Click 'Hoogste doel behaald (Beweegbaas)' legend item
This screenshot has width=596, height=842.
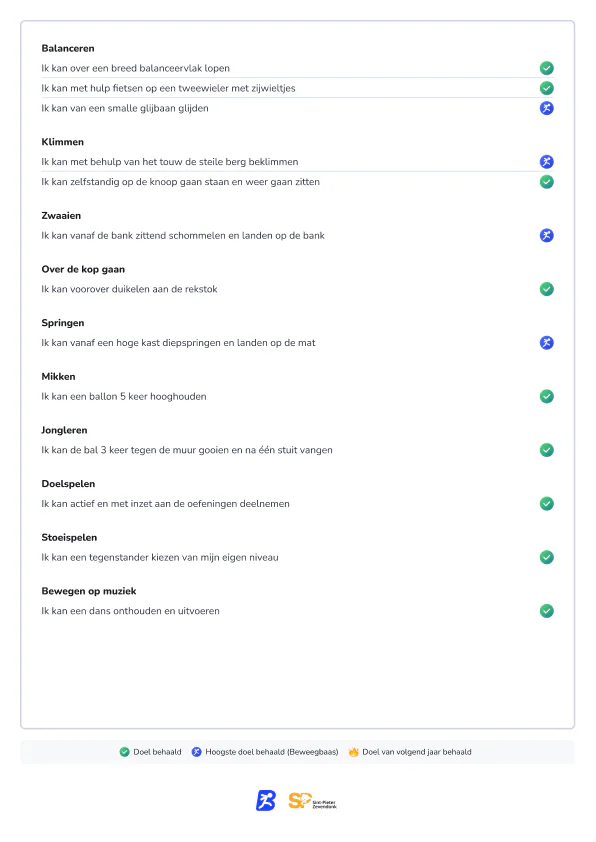coord(265,752)
